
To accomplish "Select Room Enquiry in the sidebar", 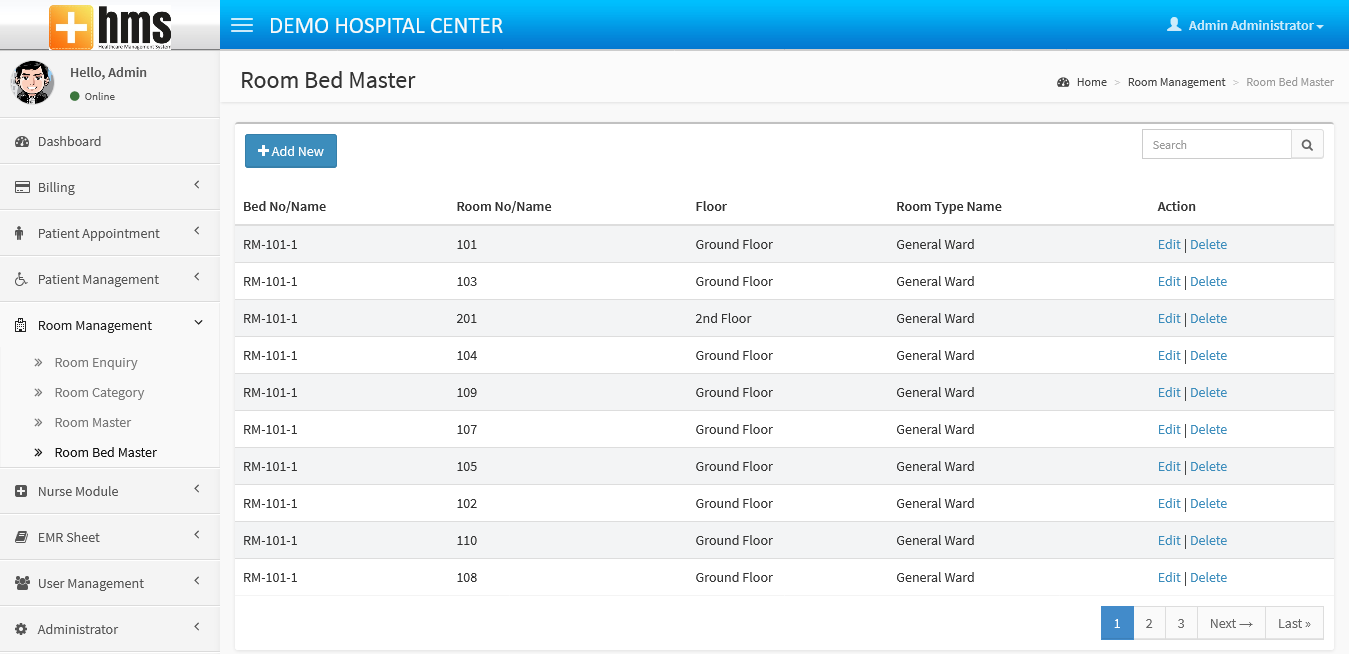I will click(x=96, y=363).
